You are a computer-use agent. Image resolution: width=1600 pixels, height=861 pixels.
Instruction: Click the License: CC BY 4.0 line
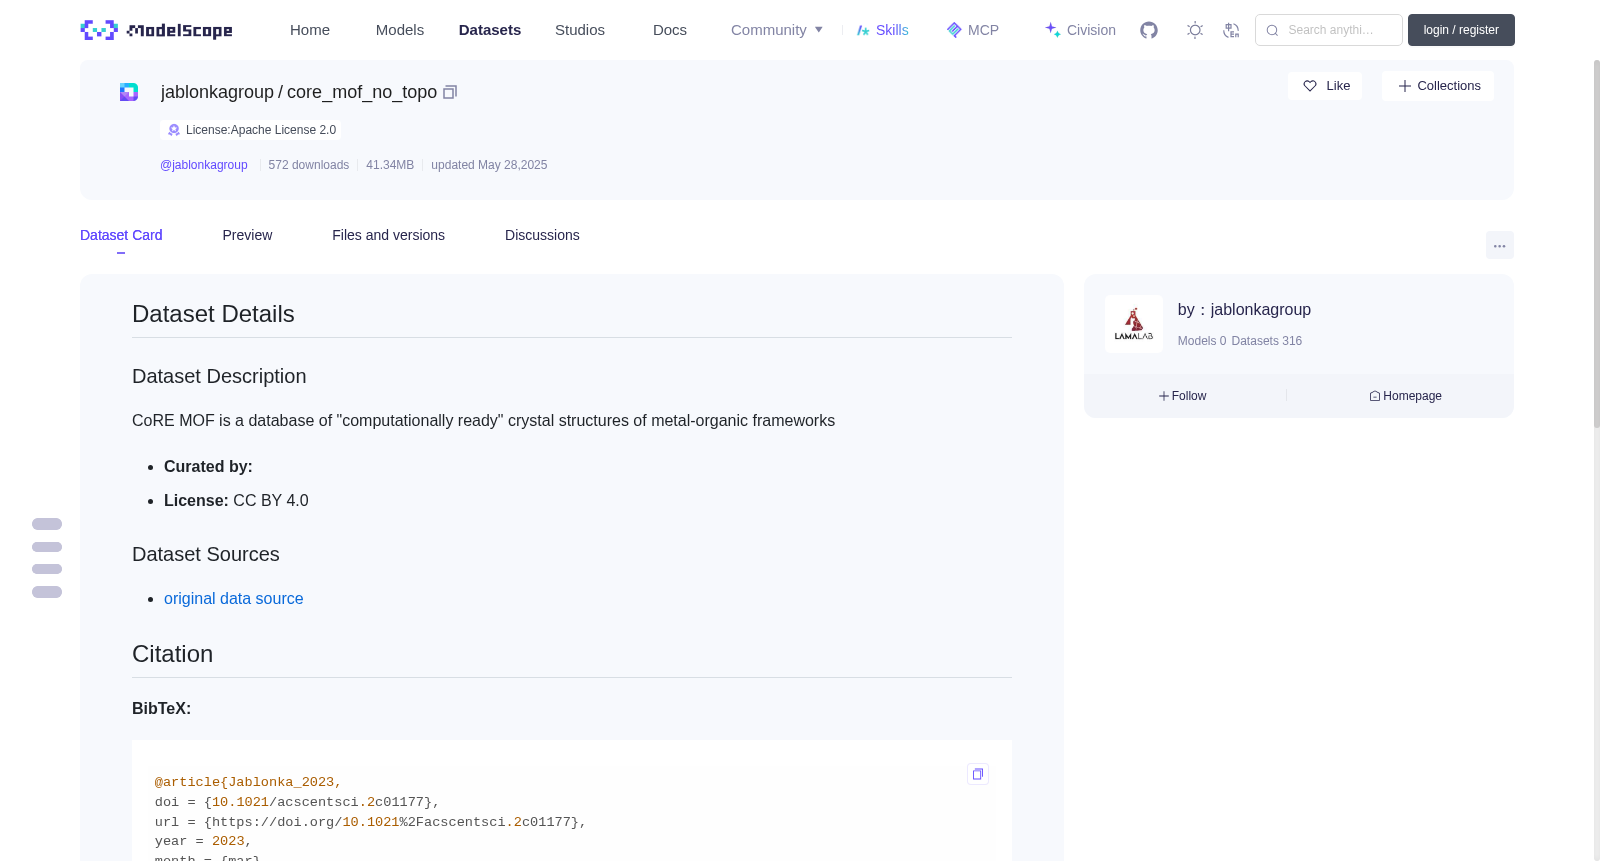pos(236,500)
